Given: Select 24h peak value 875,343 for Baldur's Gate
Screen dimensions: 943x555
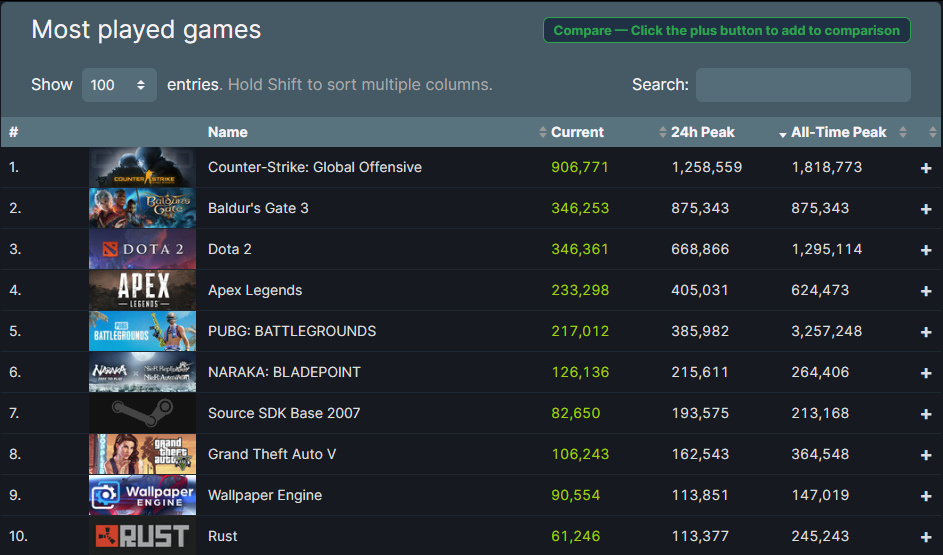Looking at the screenshot, I should (x=700, y=208).
